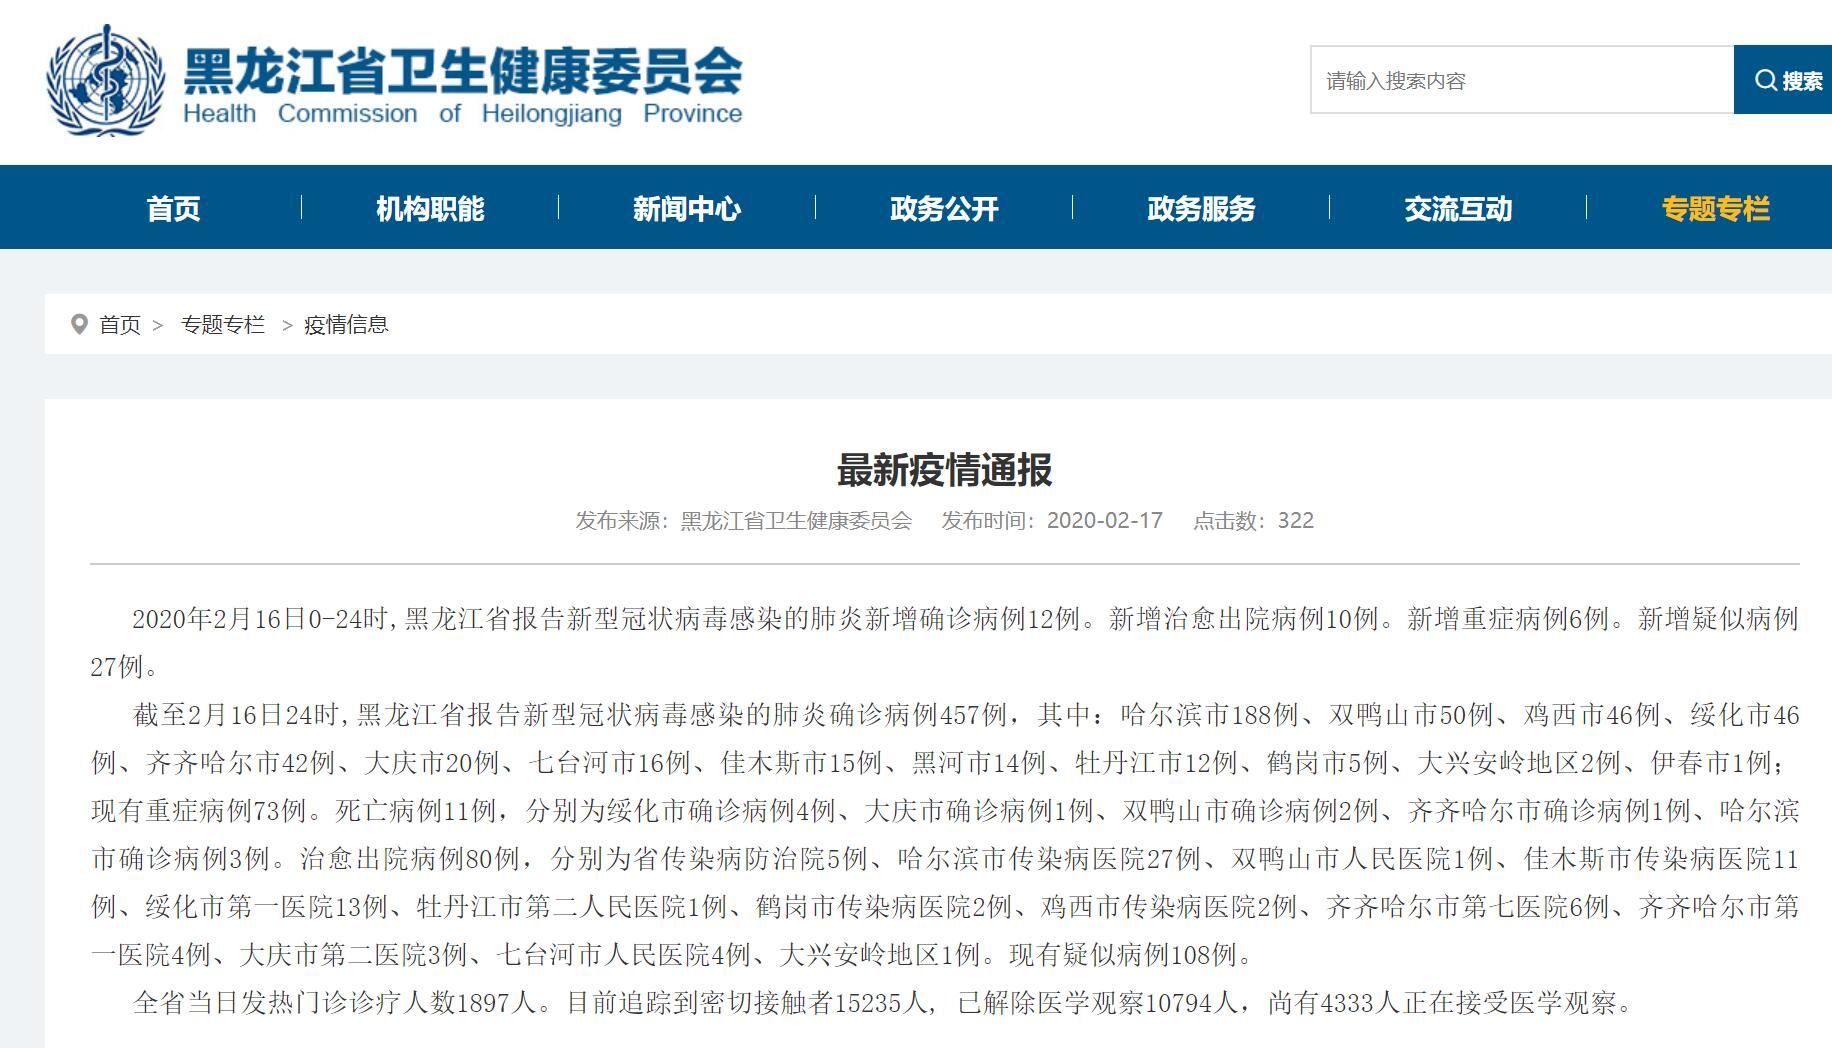Select the highlighted 专题专栏 tab
This screenshot has height=1048, width=1832.
pyautogui.click(x=1715, y=208)
